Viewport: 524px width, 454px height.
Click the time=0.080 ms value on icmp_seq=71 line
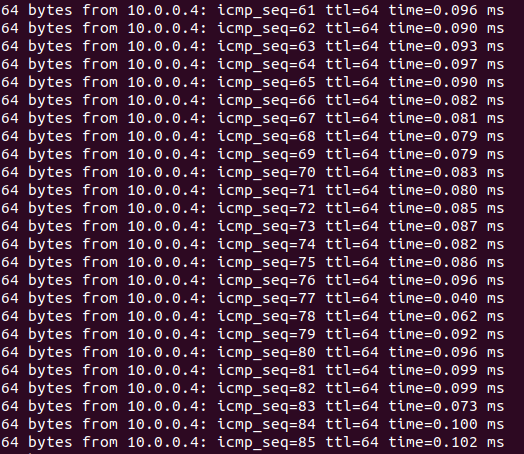(x=446, y=190)
